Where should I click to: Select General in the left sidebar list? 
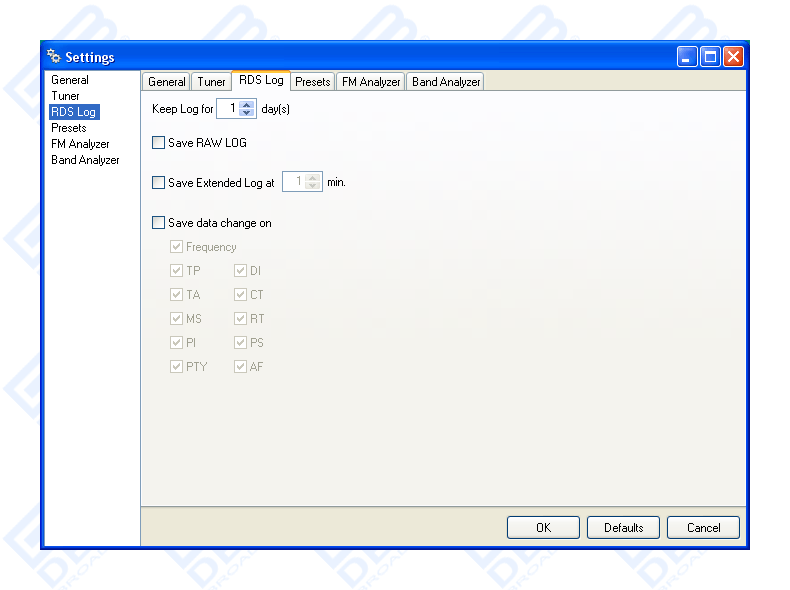70,80
